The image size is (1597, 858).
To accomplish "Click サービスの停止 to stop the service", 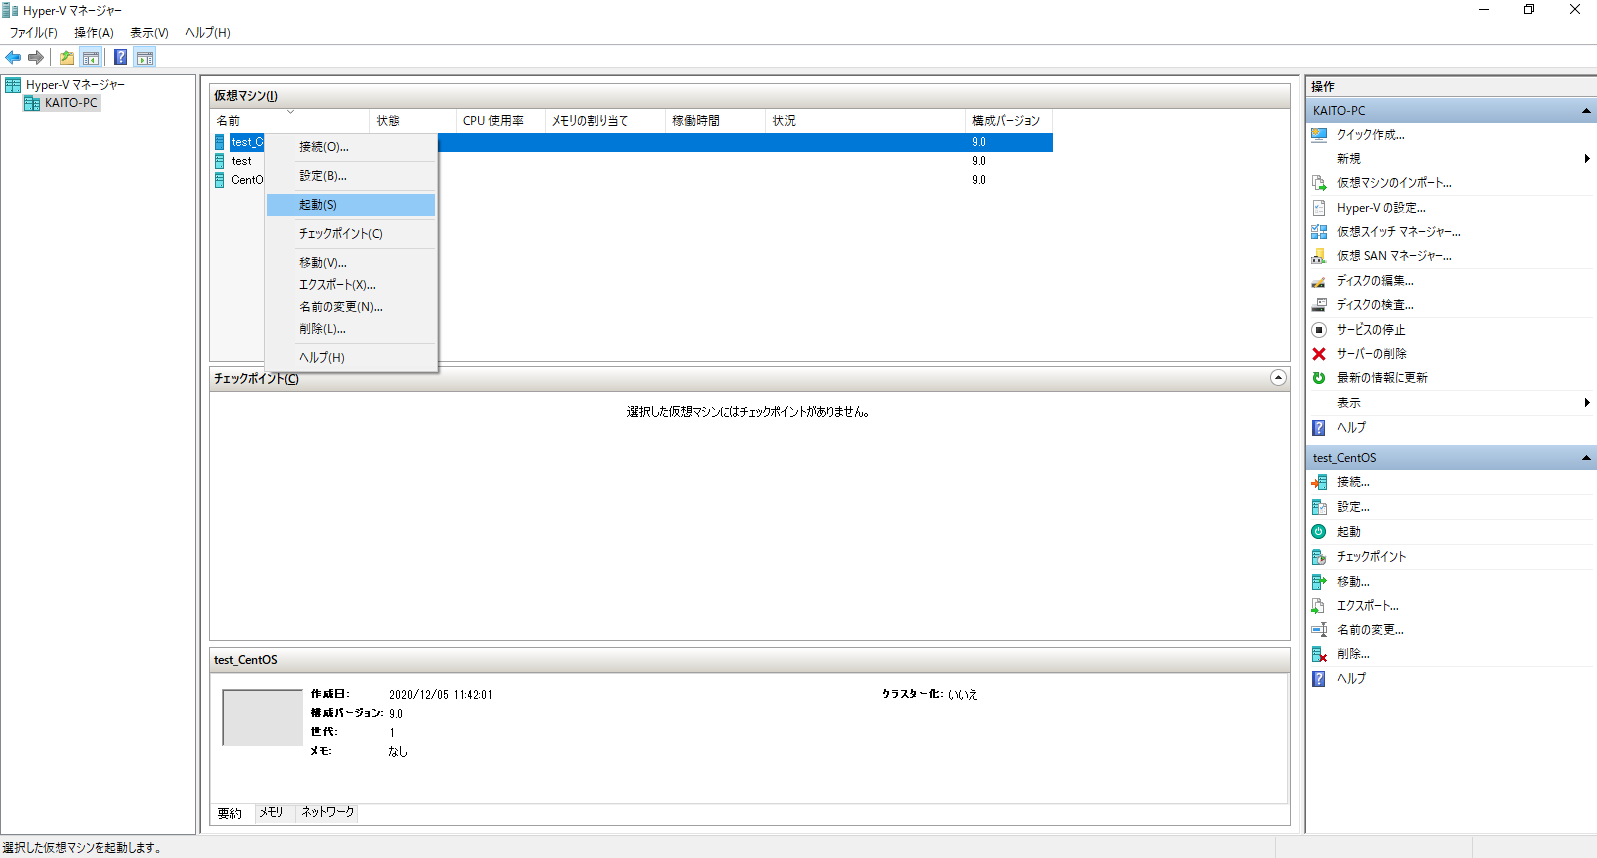I will click(x=1371, y=330).
